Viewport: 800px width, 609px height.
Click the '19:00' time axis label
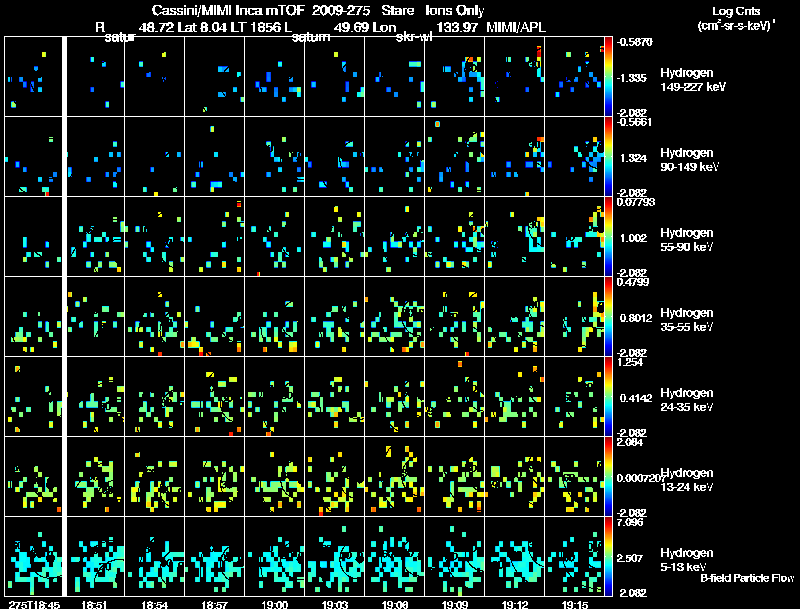click(x=274, y=605)
